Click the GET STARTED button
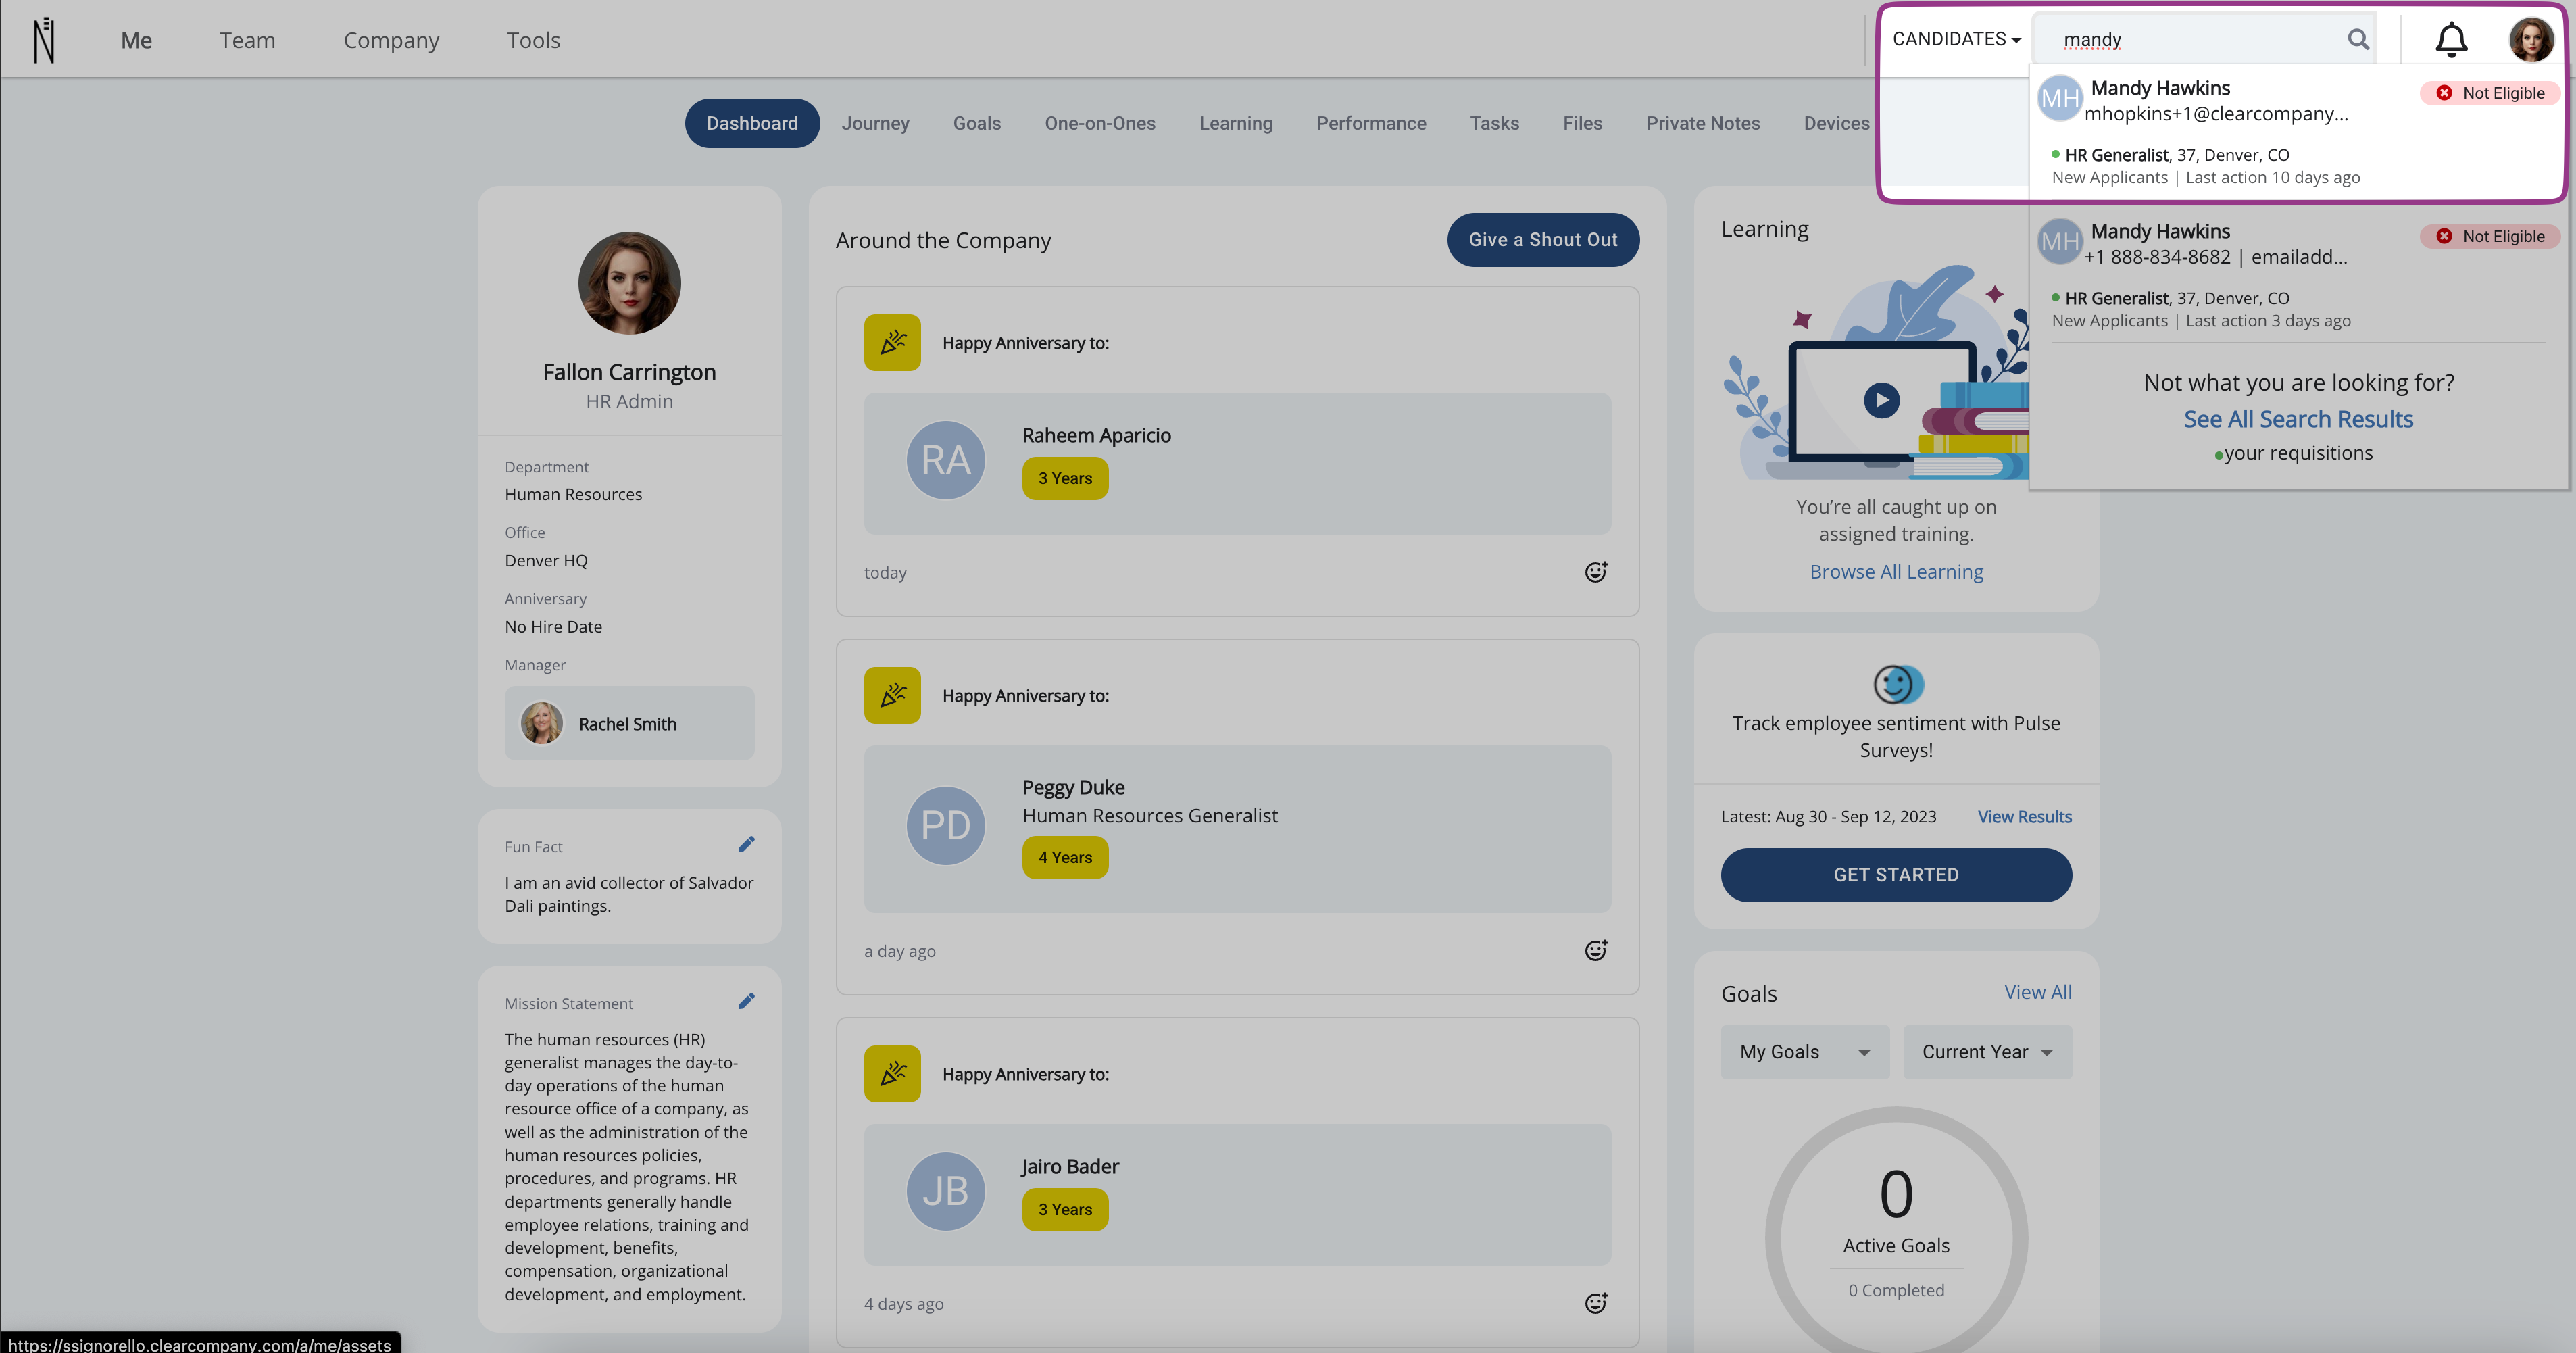The image size is (2576, 1353). 1896,875
